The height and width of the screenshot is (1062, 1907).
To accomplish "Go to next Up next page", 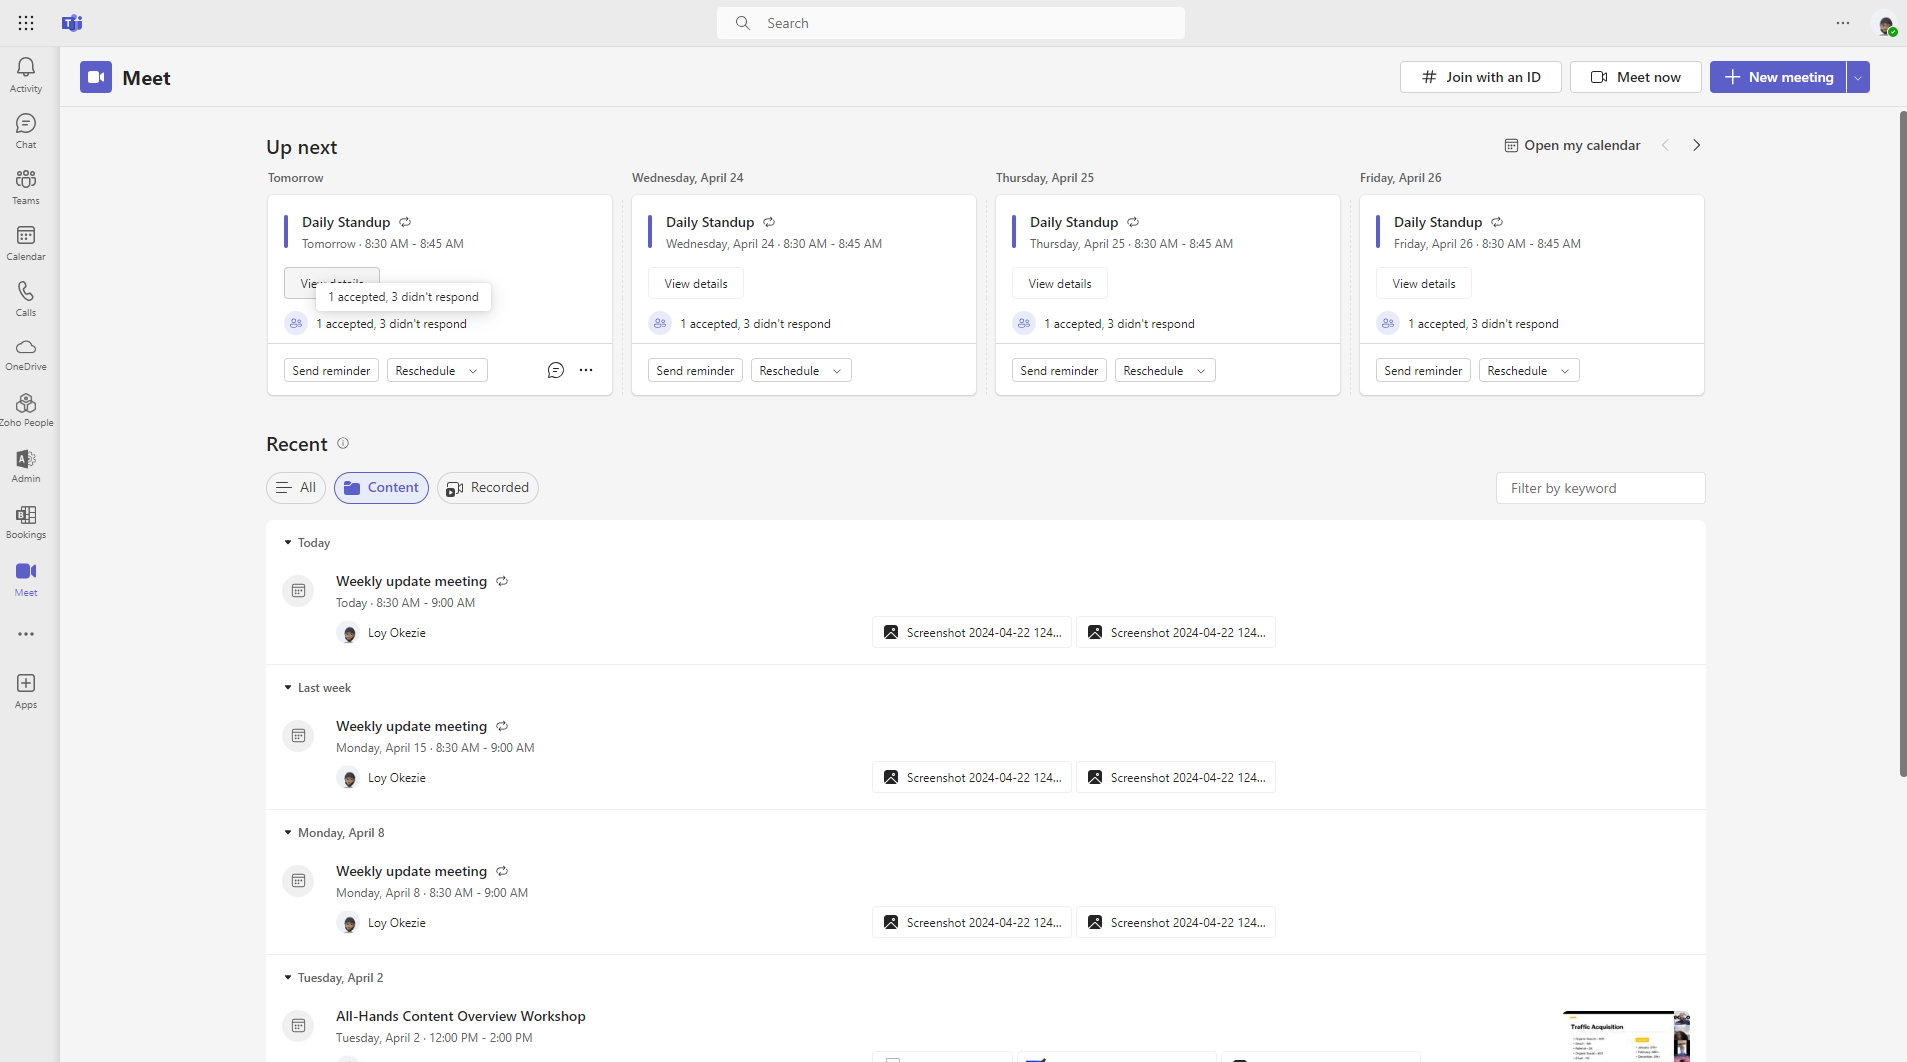I will pos(1697,146).
